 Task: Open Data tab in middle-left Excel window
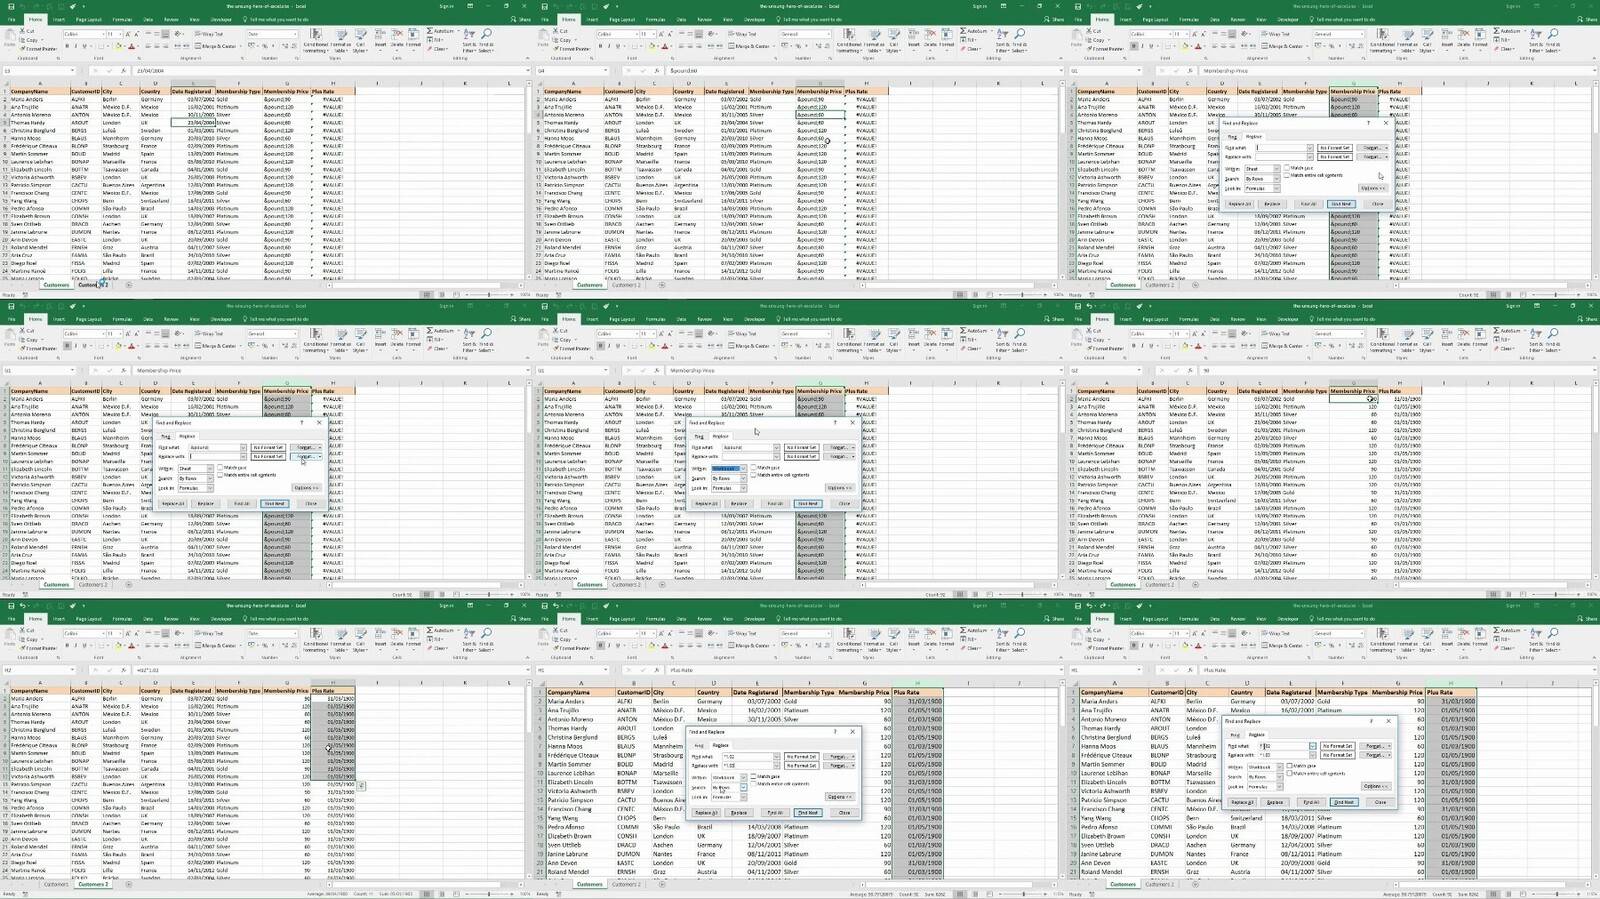(x=148, y=320)
